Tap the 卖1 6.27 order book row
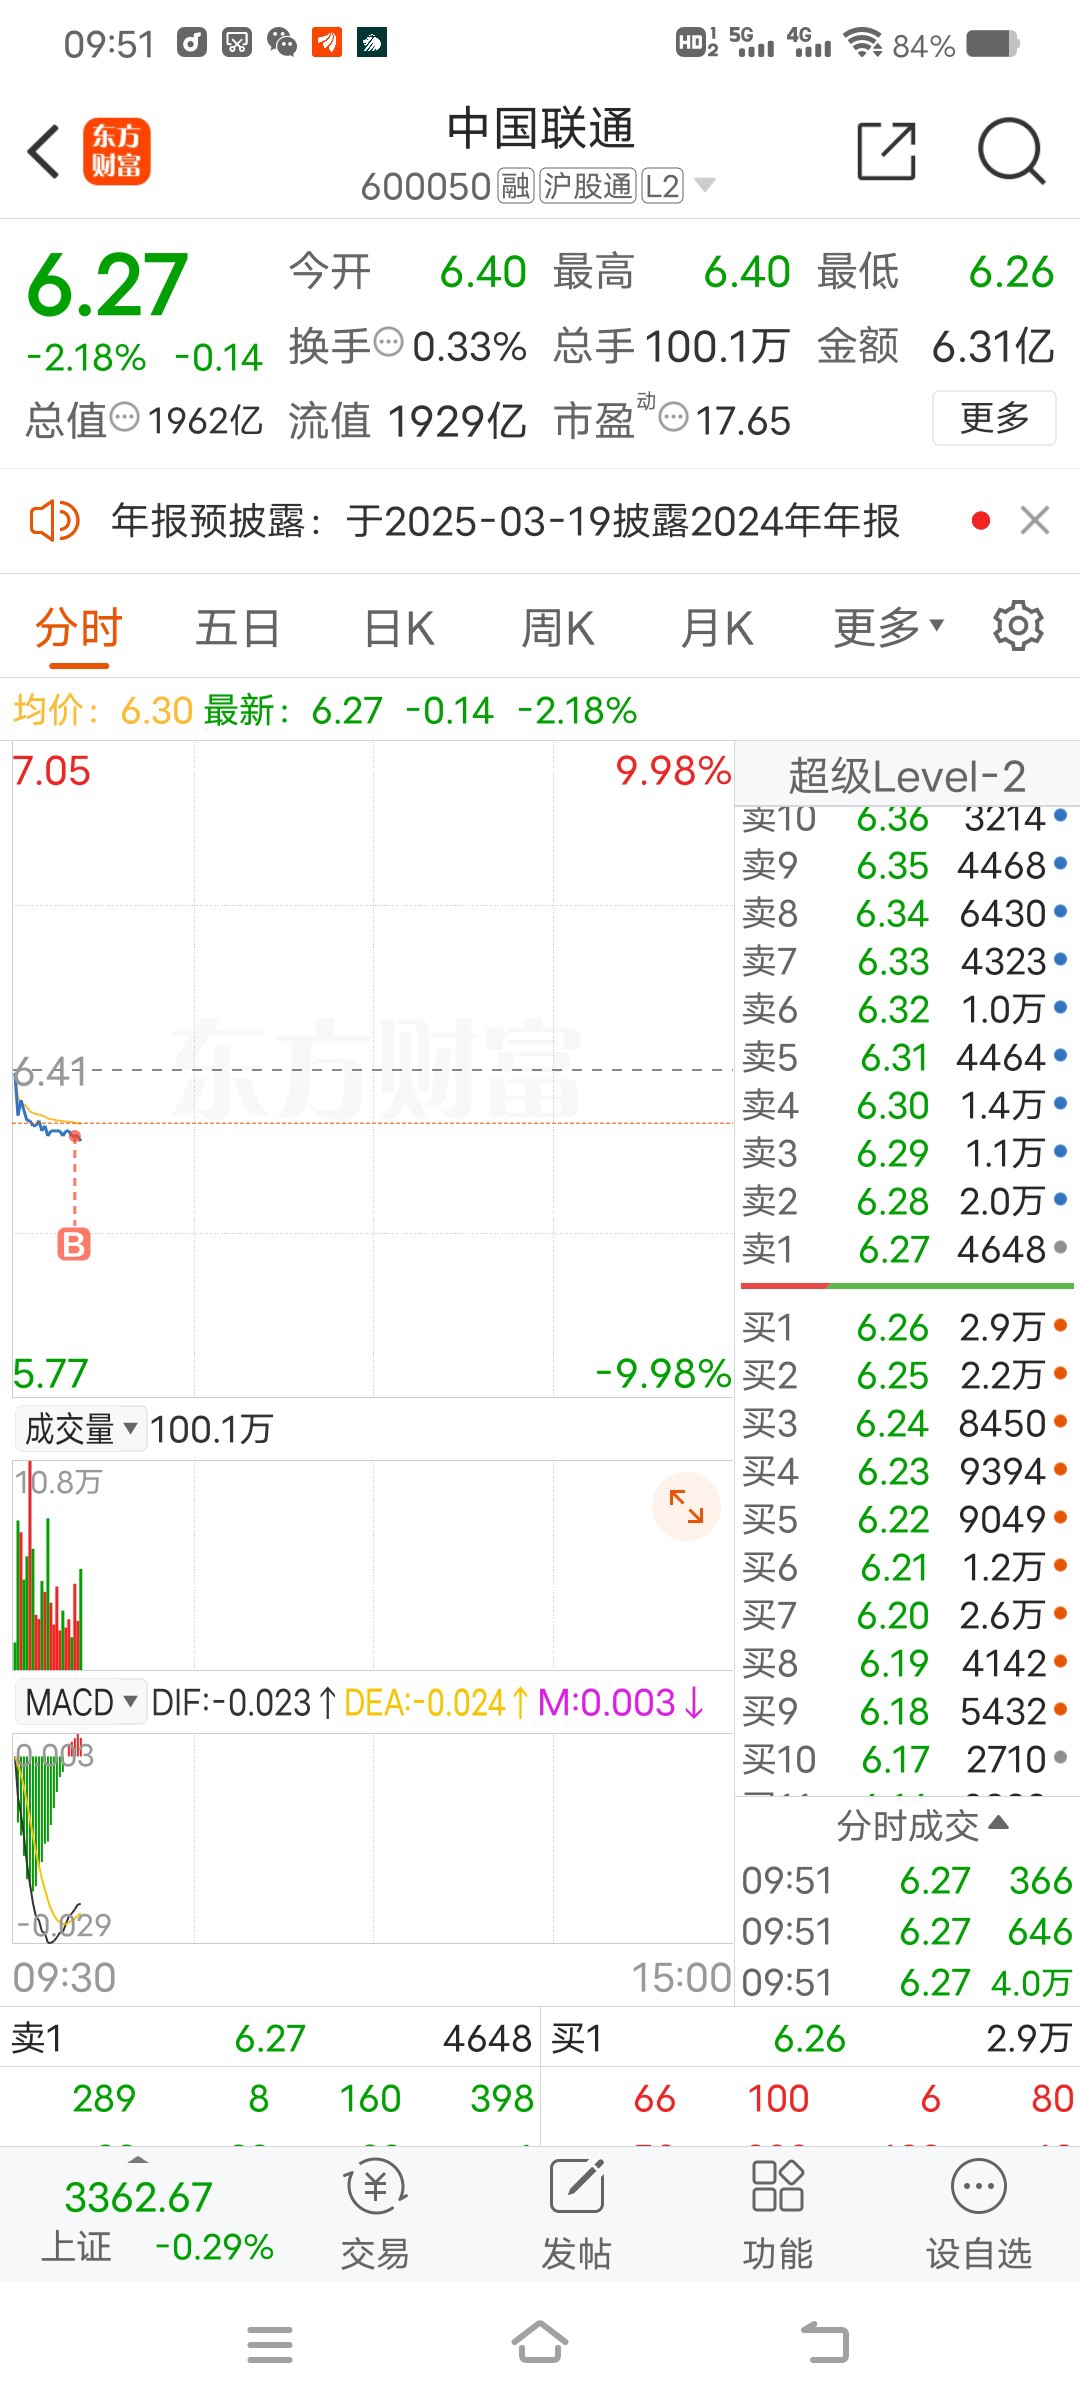The height and width of the screenshot is (2408, 1080). click(x=905, y=1249)
